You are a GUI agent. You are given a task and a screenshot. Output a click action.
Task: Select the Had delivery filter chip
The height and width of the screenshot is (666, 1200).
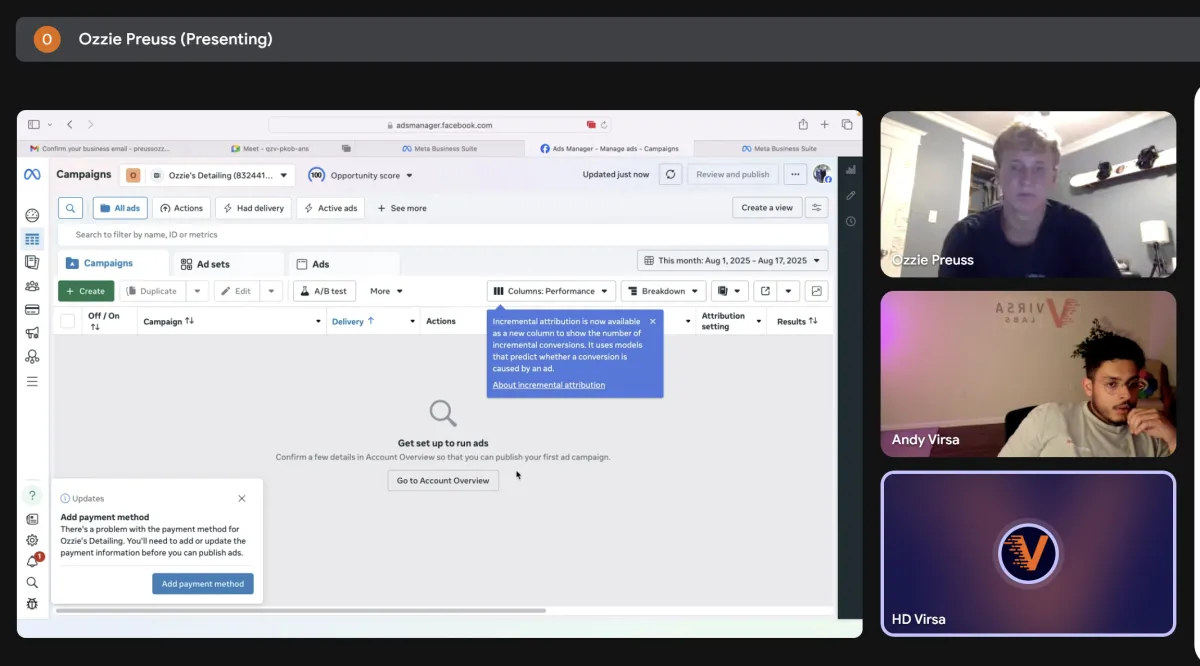[253, 208]
